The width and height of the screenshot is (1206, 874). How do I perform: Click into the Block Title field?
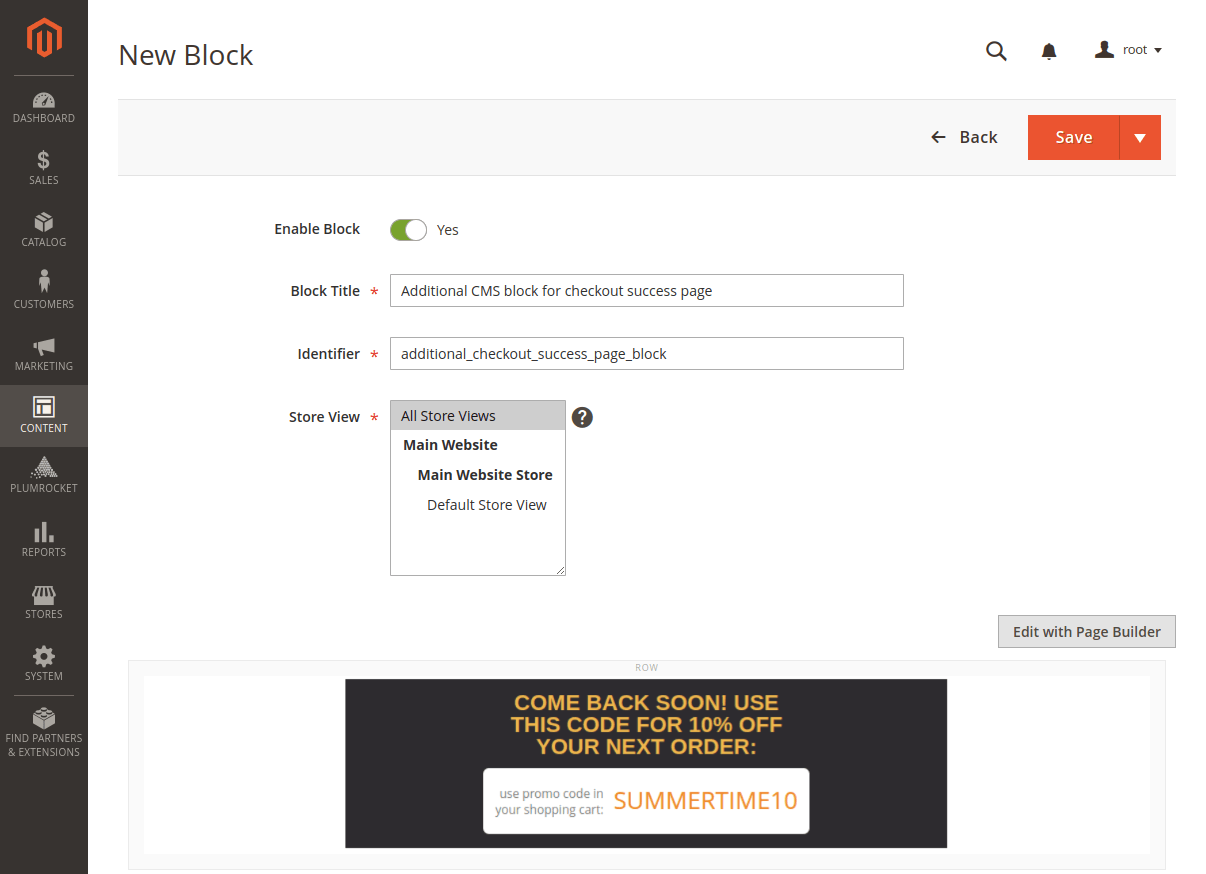coord(647,291)
